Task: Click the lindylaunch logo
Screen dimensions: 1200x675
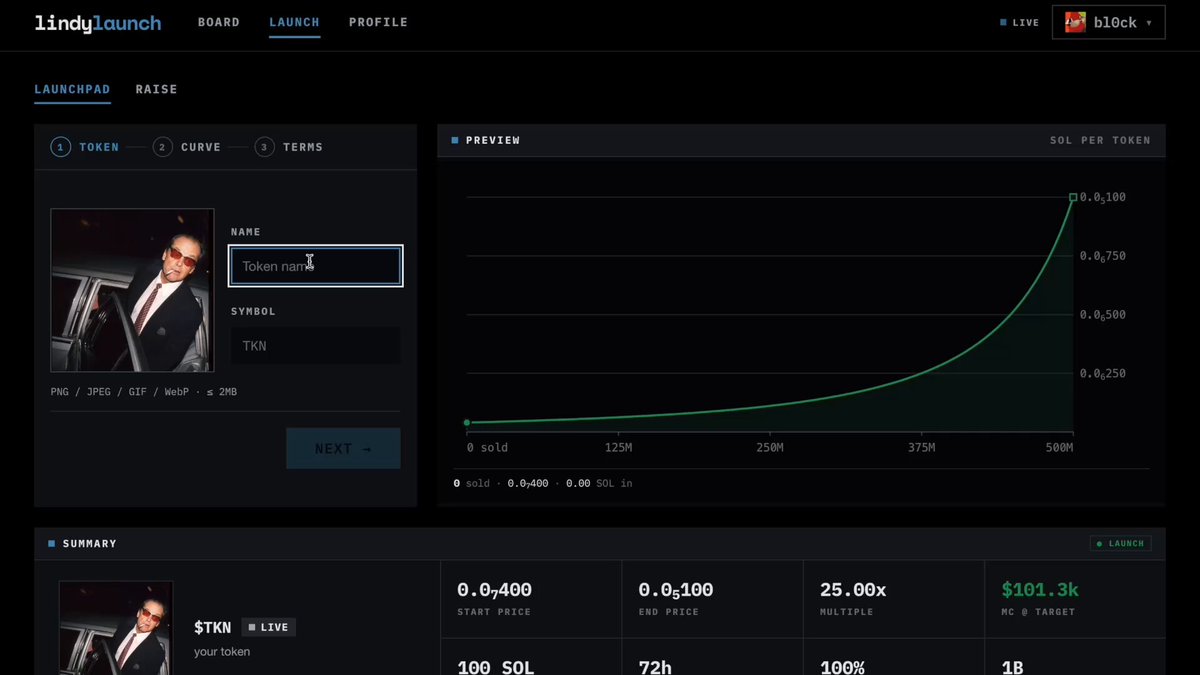Action: click(x=97, y=23)
